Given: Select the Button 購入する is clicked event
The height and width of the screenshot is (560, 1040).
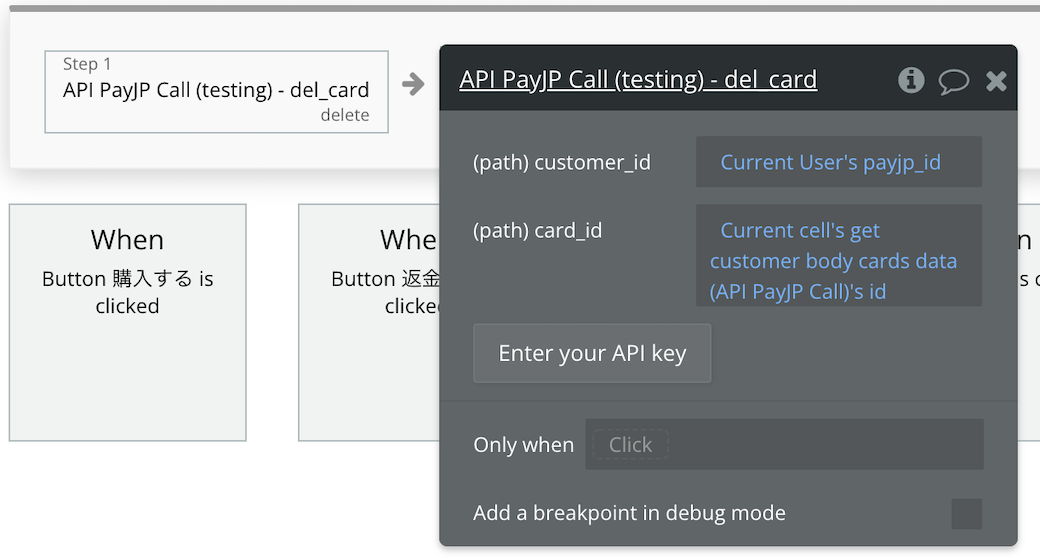Looking at the screenshot, I should (x=127, y=322).
